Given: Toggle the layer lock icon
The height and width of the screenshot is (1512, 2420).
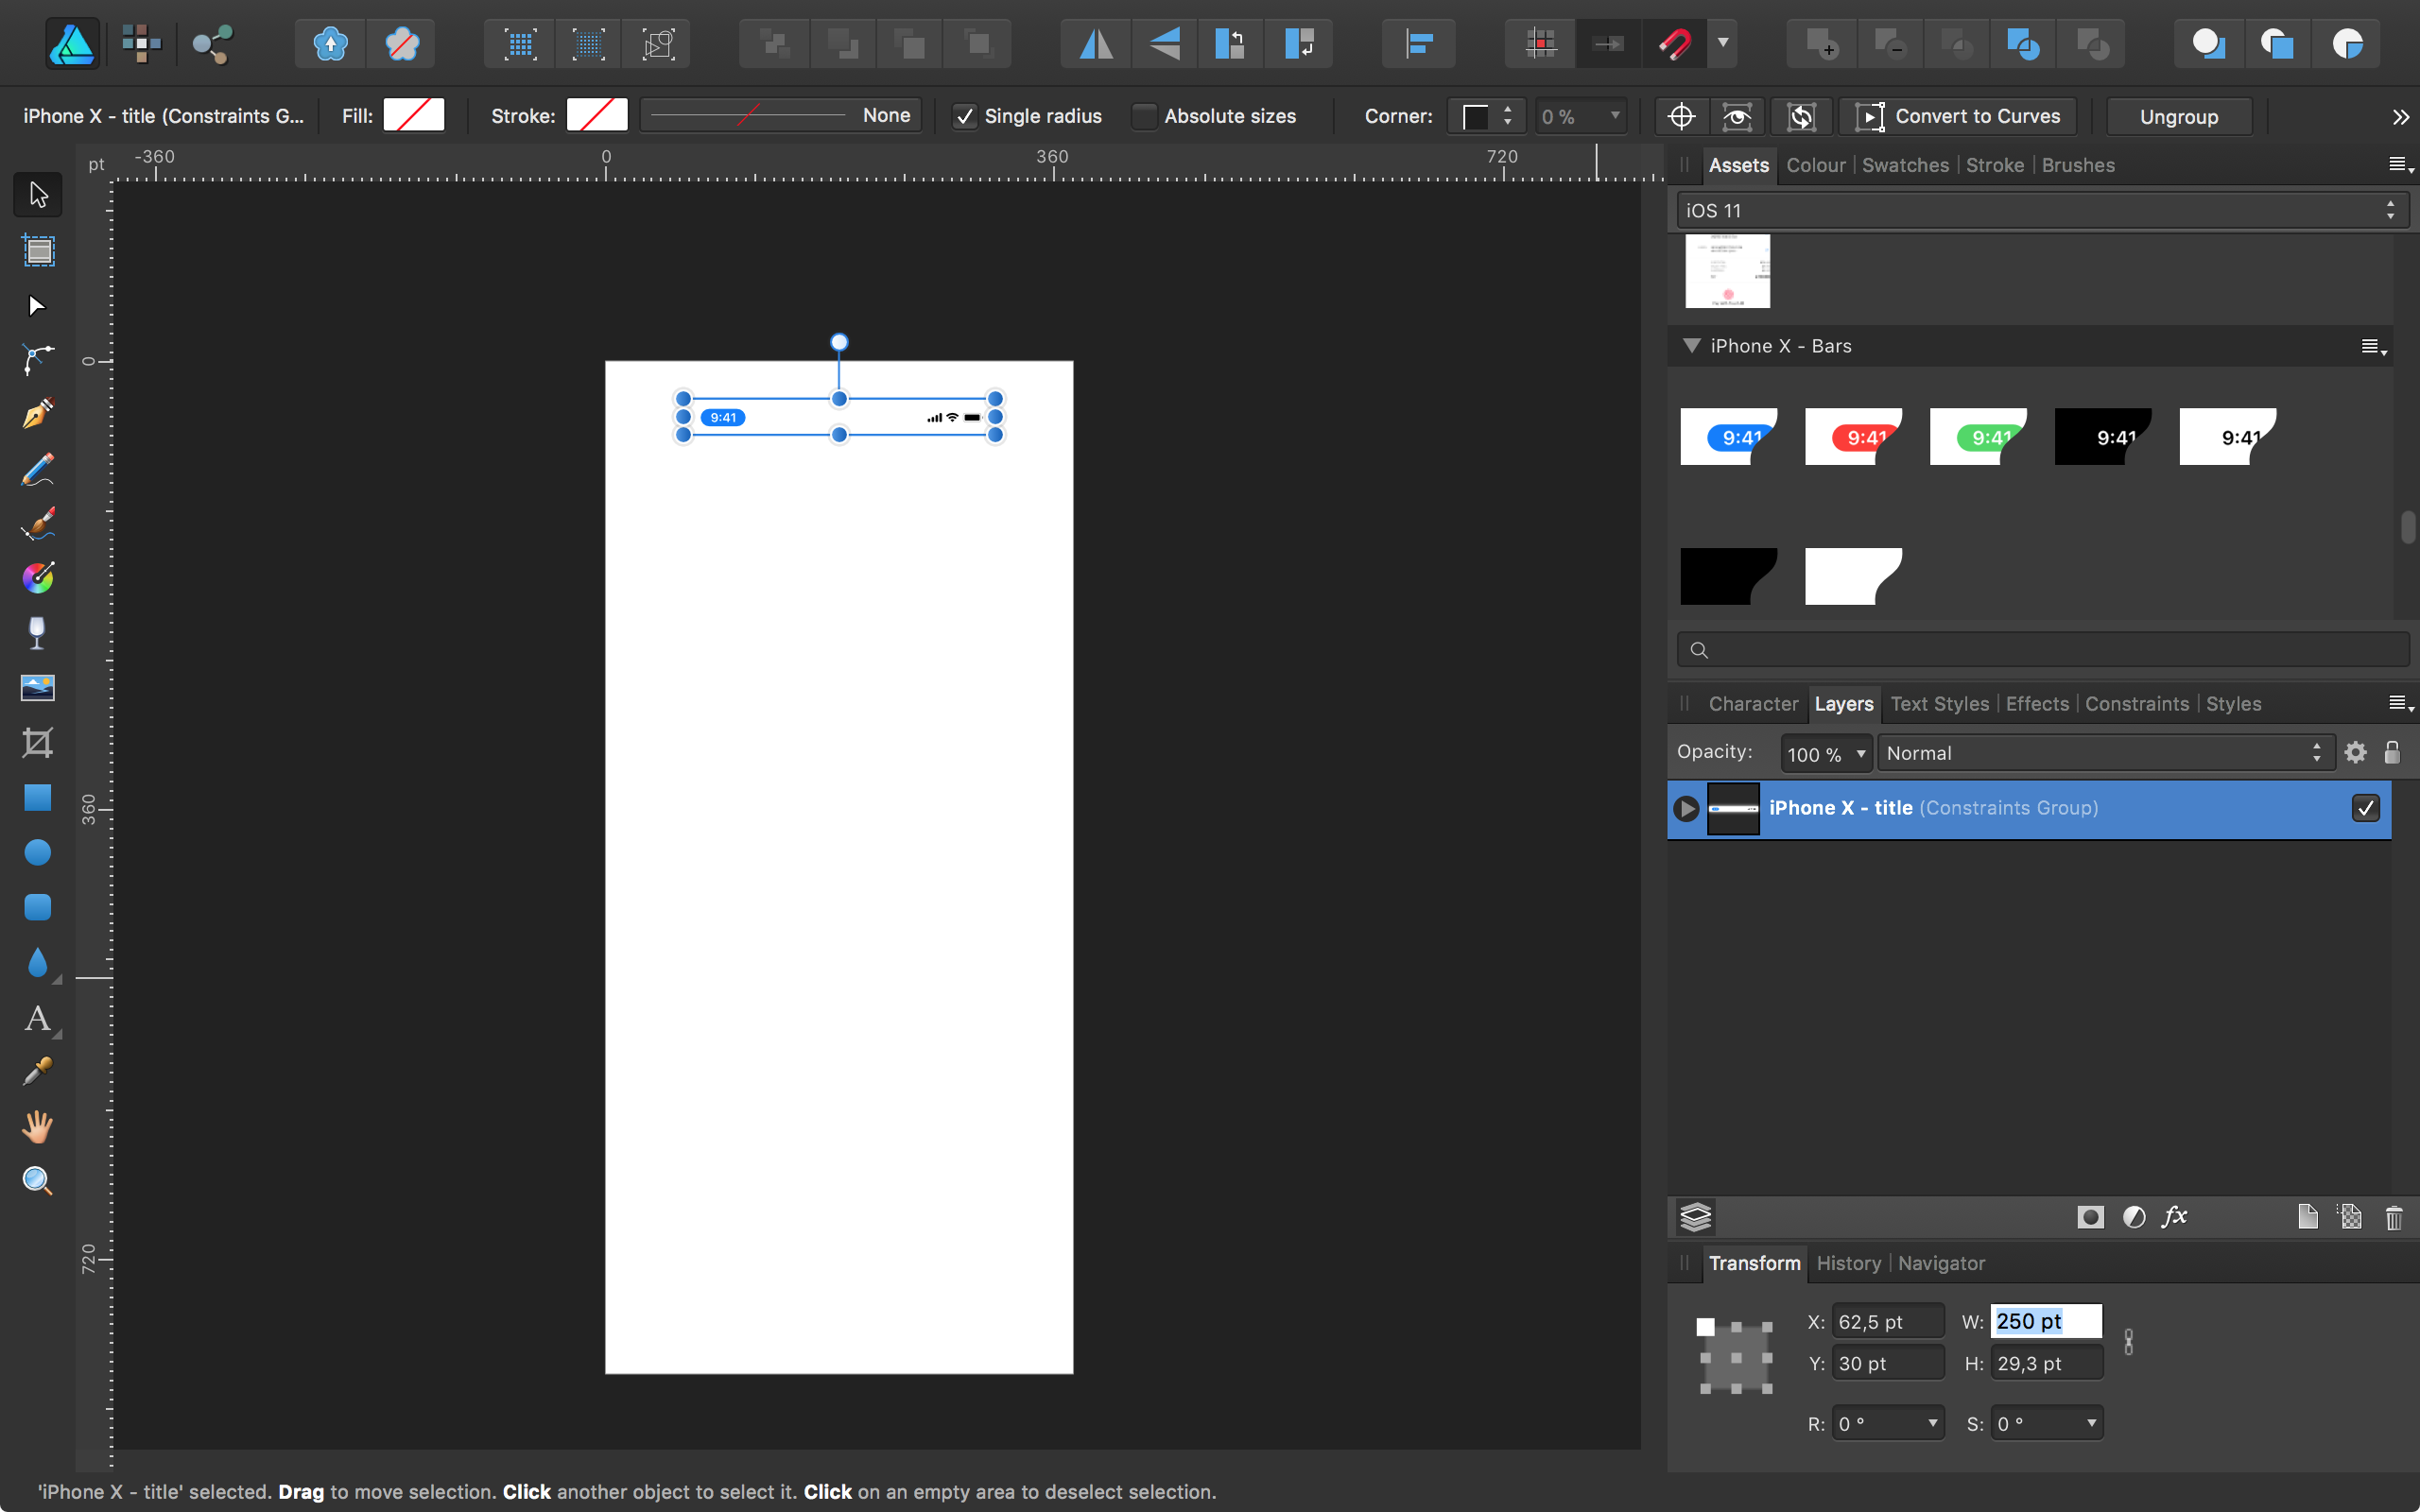Looking at the screenshot, I should coord(2392,753).
